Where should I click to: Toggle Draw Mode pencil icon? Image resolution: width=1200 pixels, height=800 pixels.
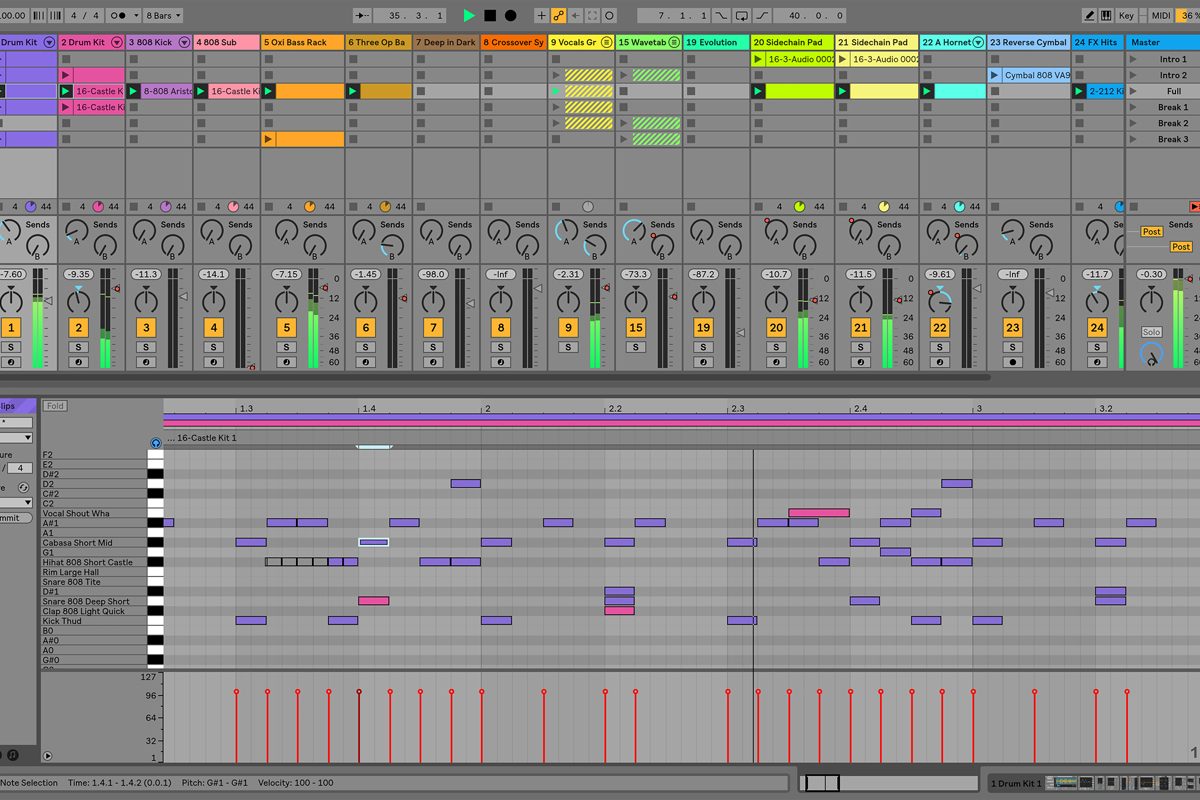click(x=1090, y=15)
